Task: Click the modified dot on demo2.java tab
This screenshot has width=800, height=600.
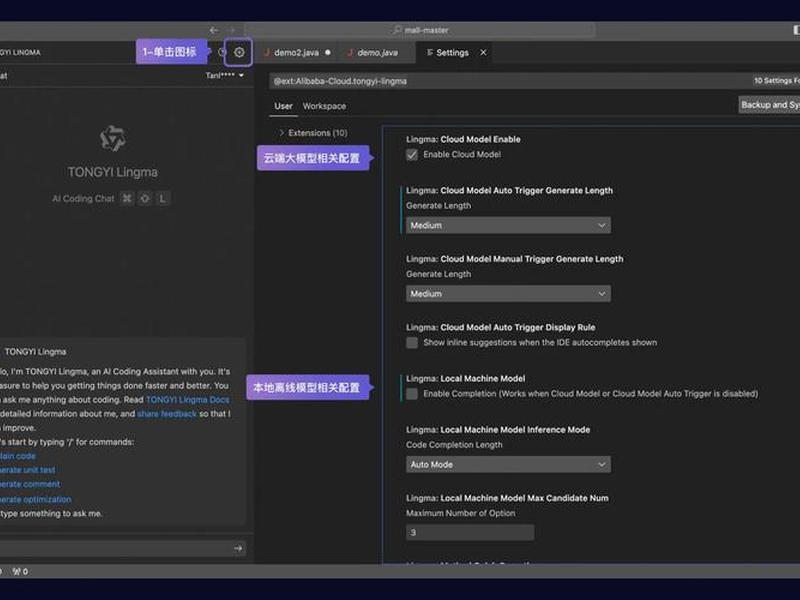Action: pyautogui.click(x=328, y=53)
